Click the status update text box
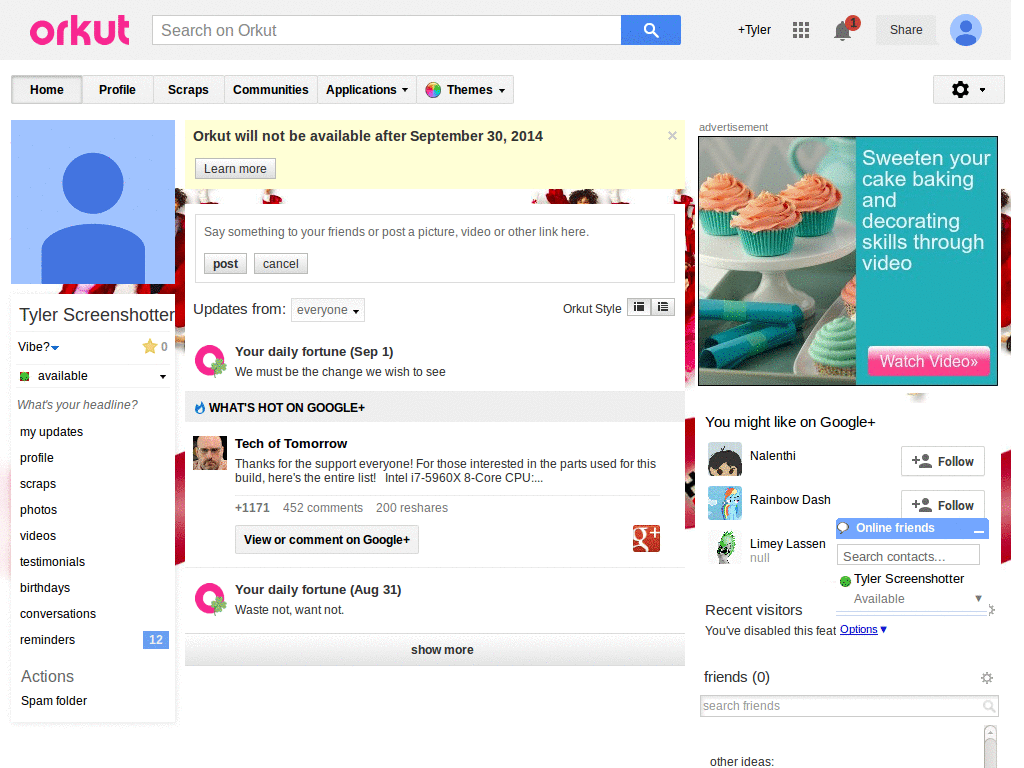Image resolution: width=1024 pixels, height=768 pixels. pyautogui.click(x=435, y=232)
